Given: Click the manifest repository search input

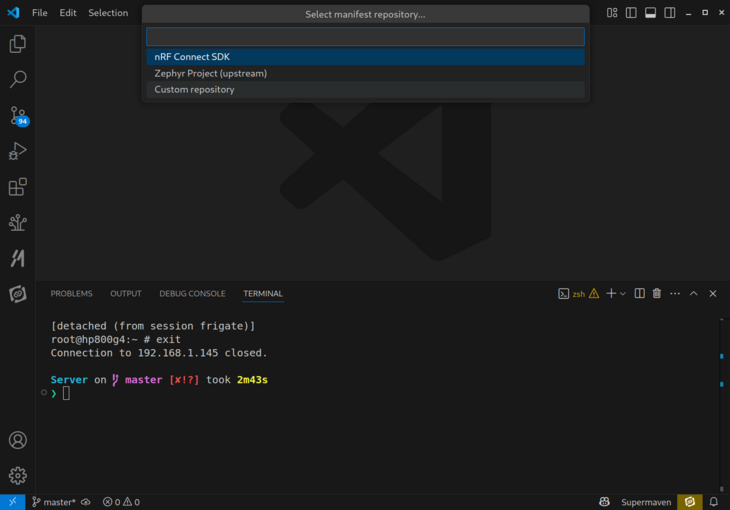Looking at the screenshot, I should [365, 36].
